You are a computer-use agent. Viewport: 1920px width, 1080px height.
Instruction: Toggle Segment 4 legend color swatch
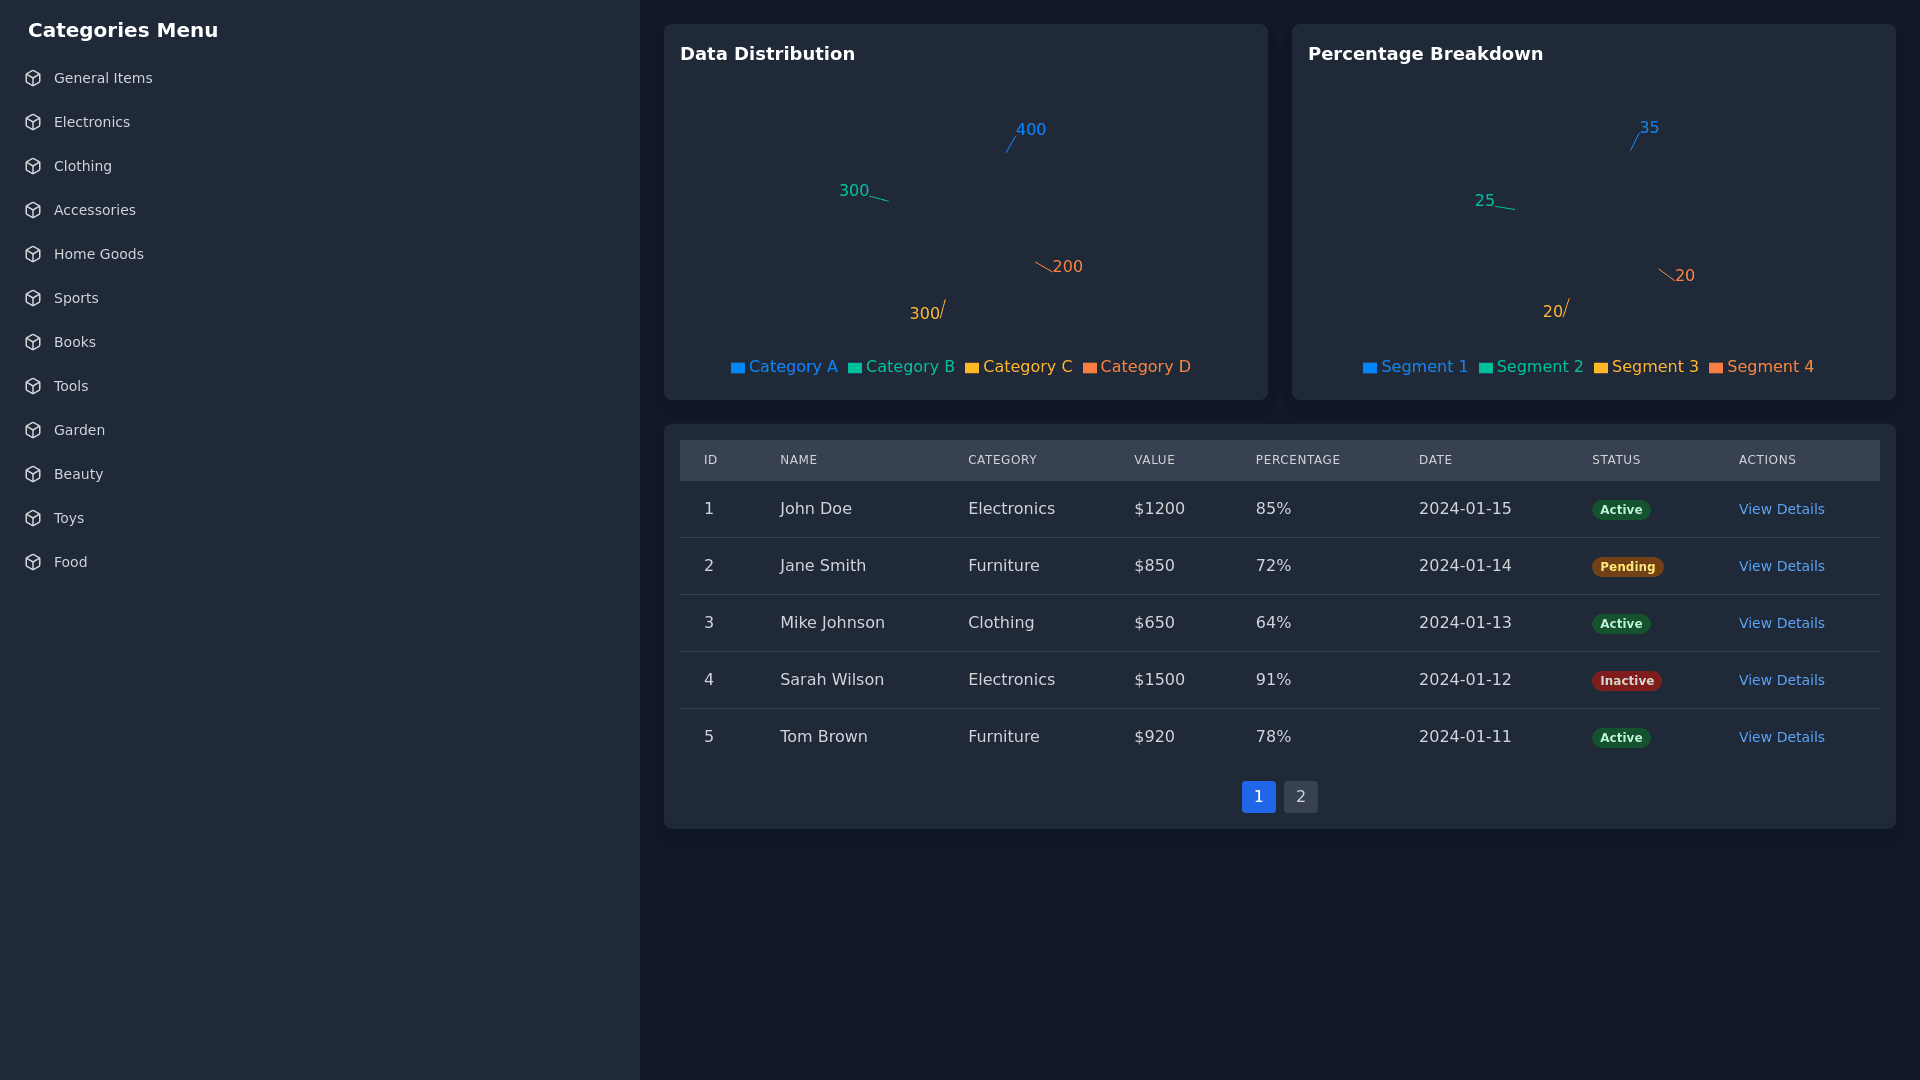(1716, 368)
